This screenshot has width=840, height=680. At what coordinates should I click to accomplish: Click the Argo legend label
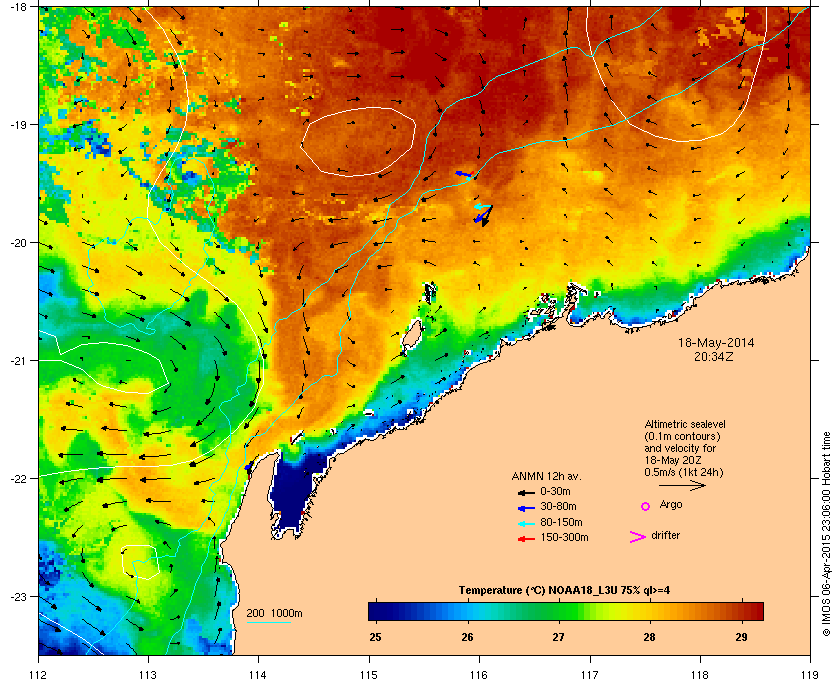tap(671, 505)
